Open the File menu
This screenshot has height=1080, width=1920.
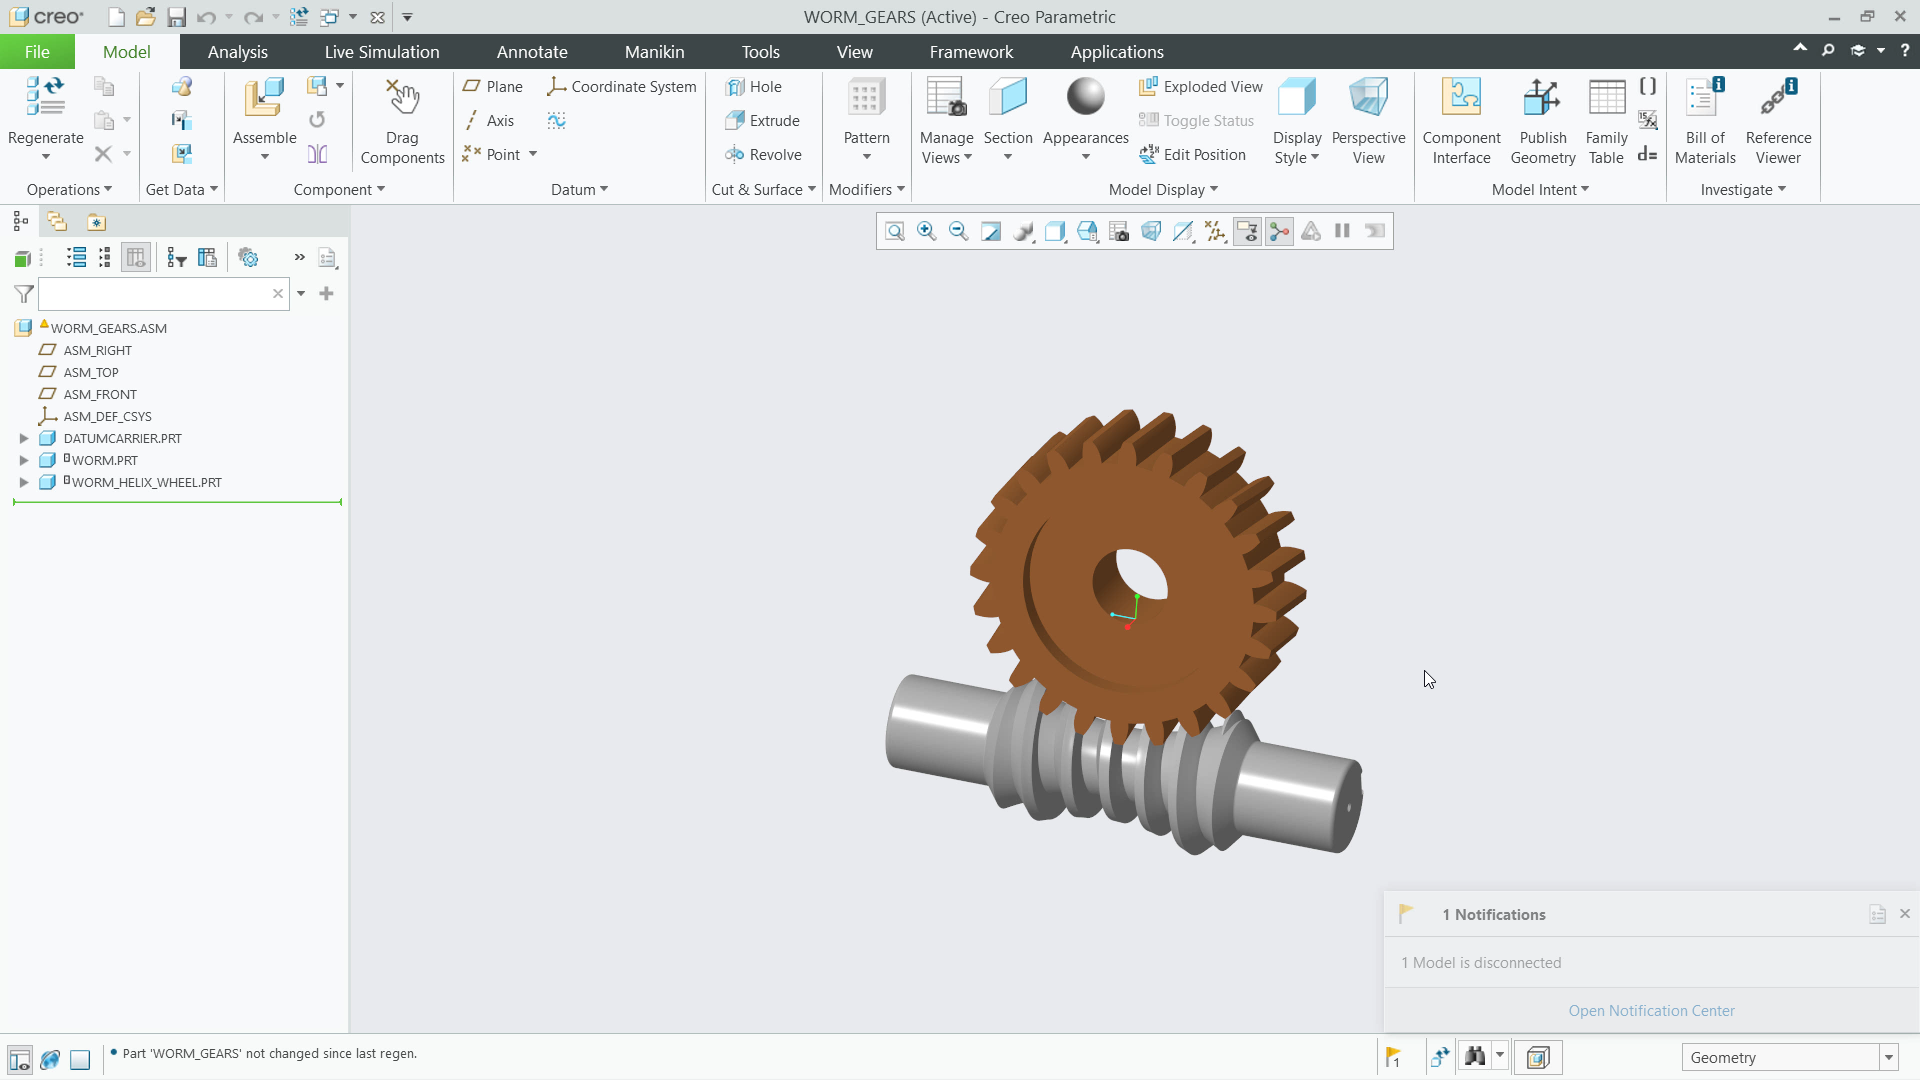(x=37, y=52)
